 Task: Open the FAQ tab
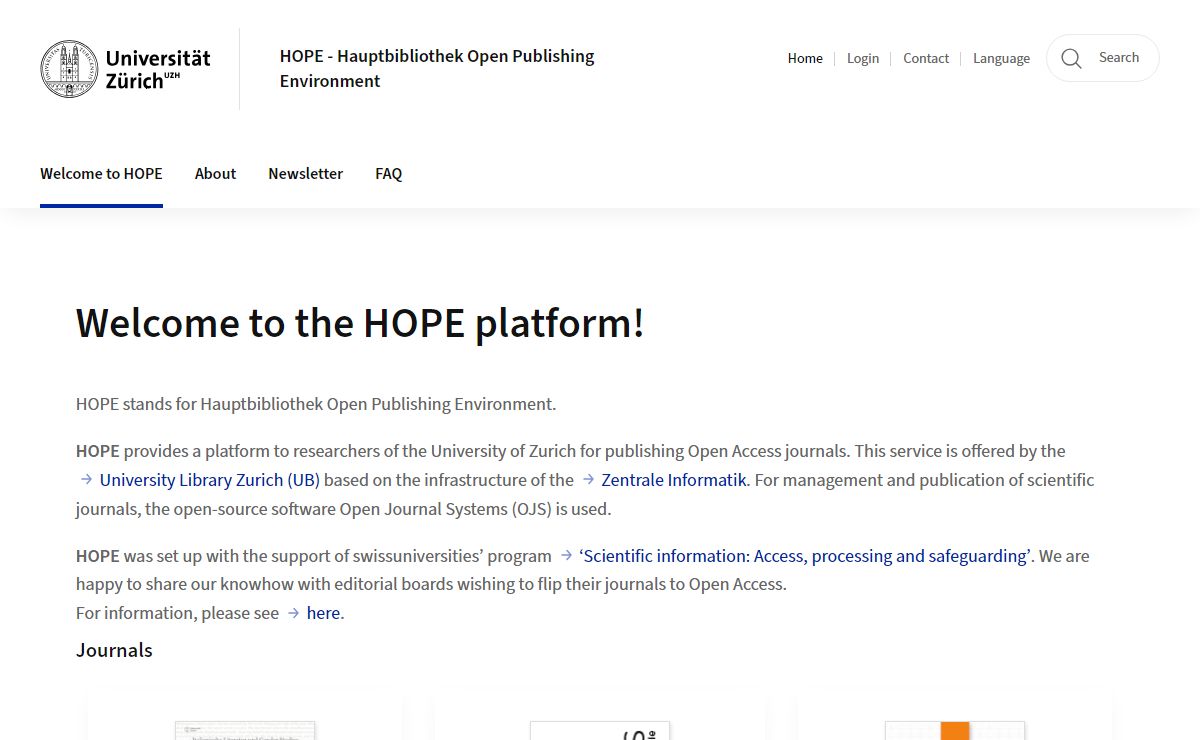tap(389, 174)
